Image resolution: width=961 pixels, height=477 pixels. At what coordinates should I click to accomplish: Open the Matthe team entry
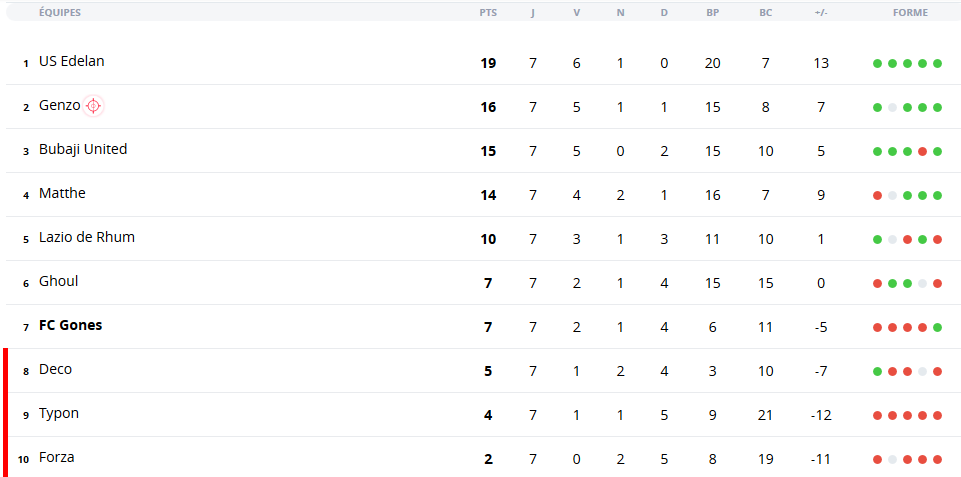coord(62,193)
